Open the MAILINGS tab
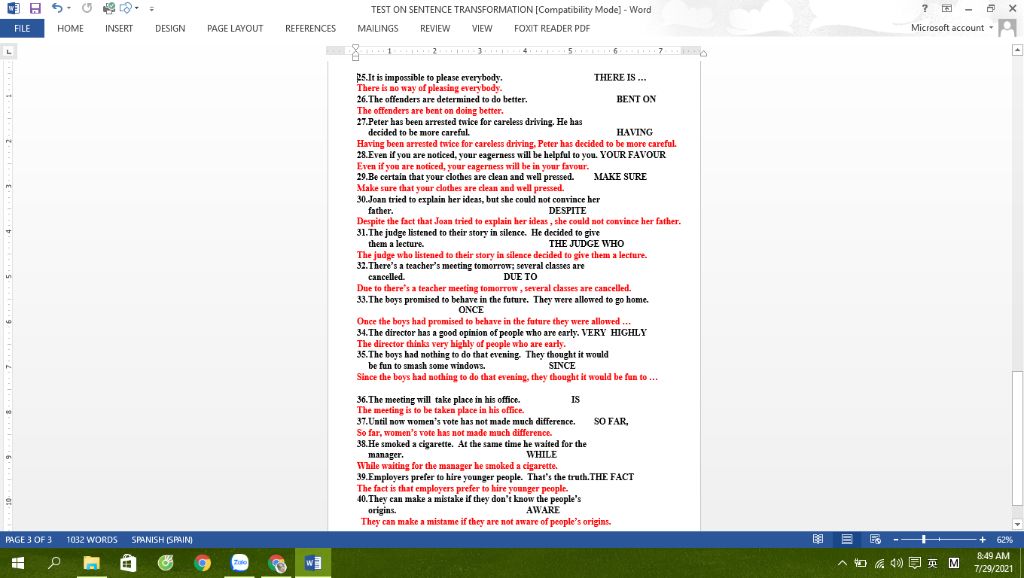The width and height of the screenshot is (1024, 578). pos(377,28)
